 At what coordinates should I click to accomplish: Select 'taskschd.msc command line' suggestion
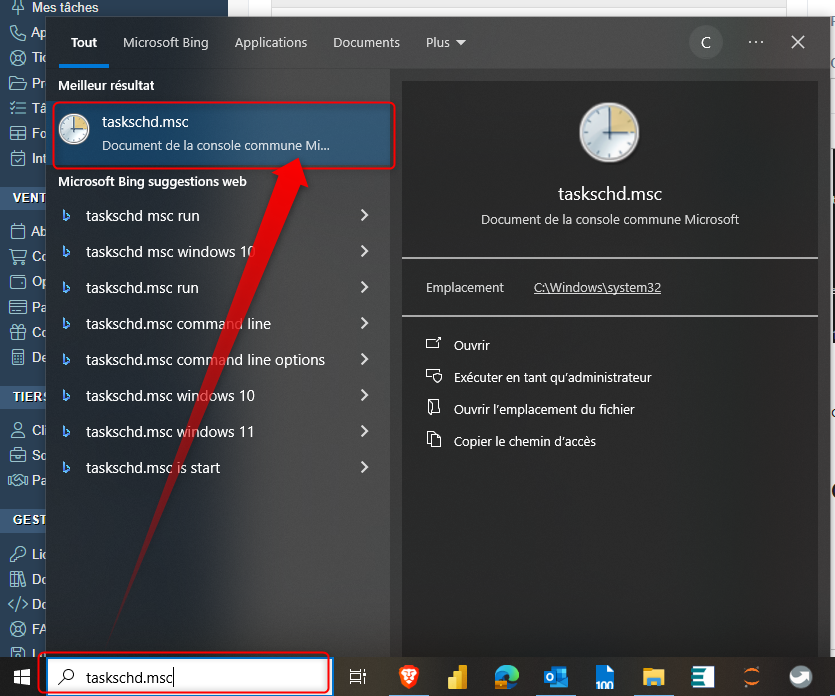coord(178,324)
